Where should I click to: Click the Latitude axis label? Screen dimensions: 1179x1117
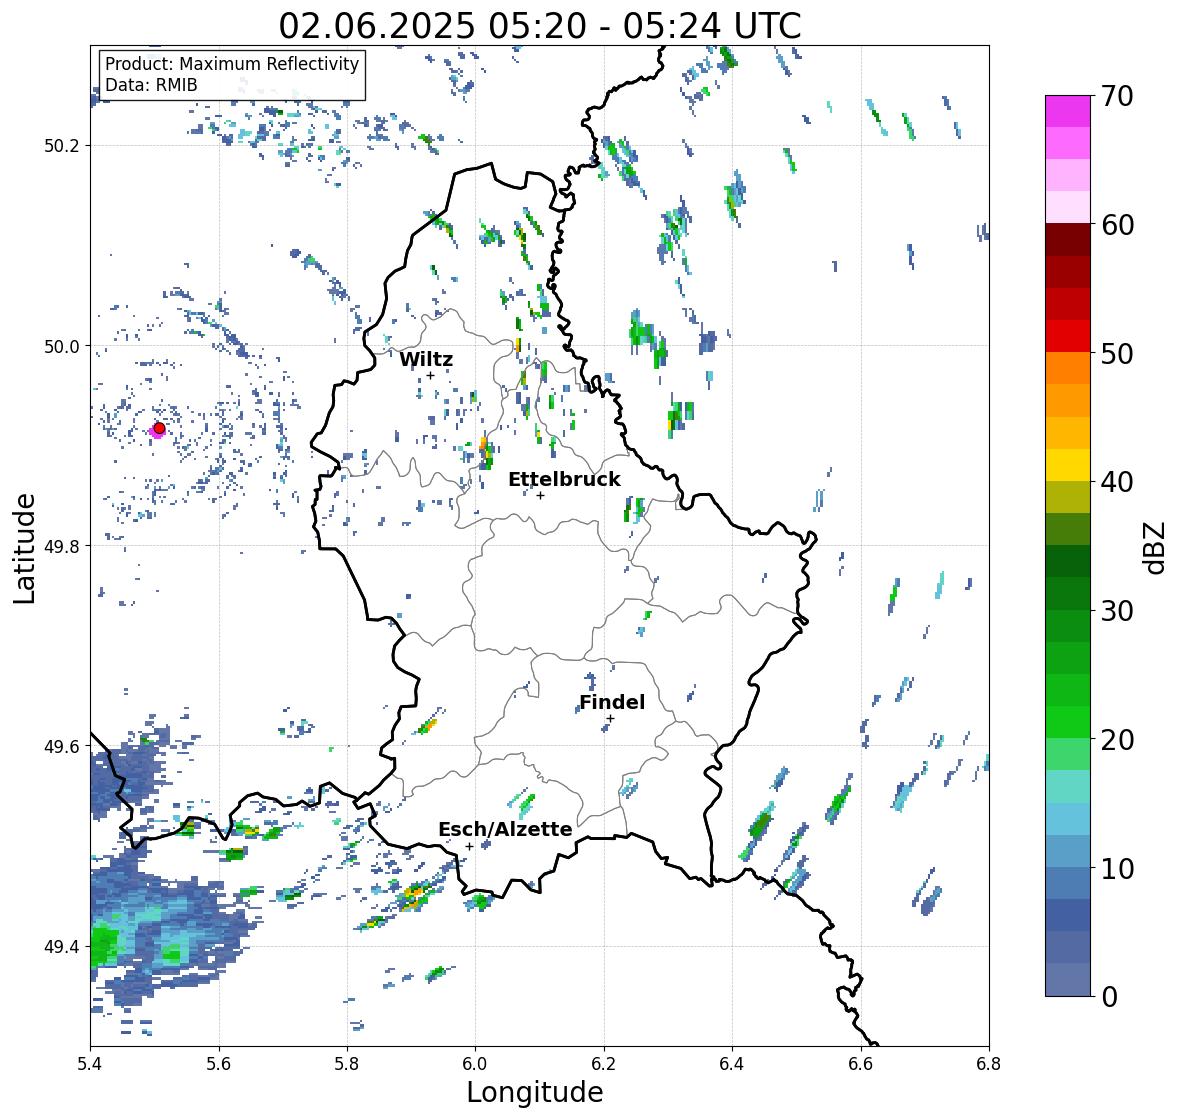(x=24, y=548)
